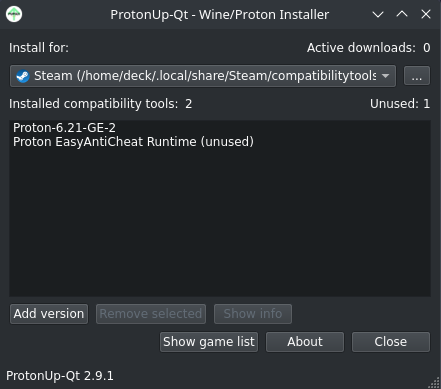
Task: Select Proton-6.21-GE-2 in the tools list
Action: pyautogui.click(x=64, y=128)
